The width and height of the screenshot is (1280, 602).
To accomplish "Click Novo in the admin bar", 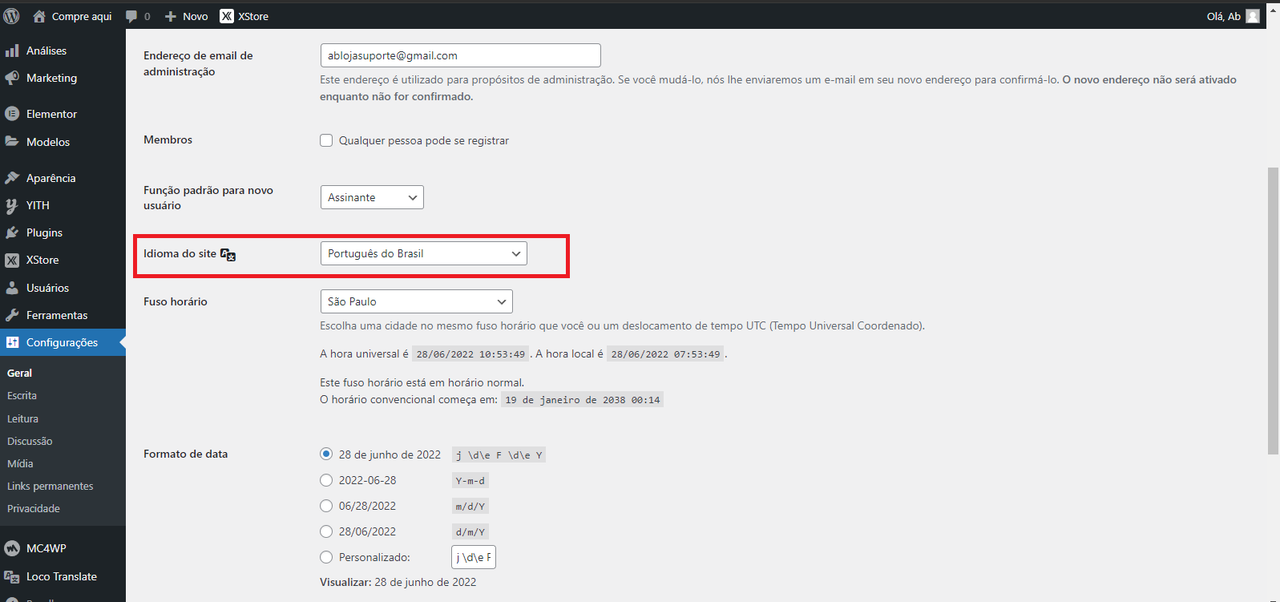I will click(195, 16).
